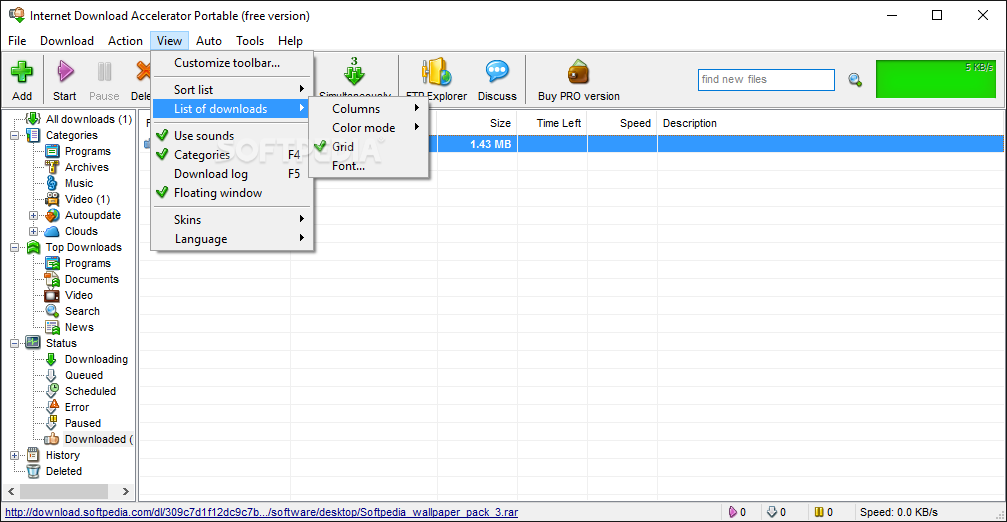Open the Action menu
Image resolution: width=1007 pixels, height=522 pixels.
click(125, 40)
